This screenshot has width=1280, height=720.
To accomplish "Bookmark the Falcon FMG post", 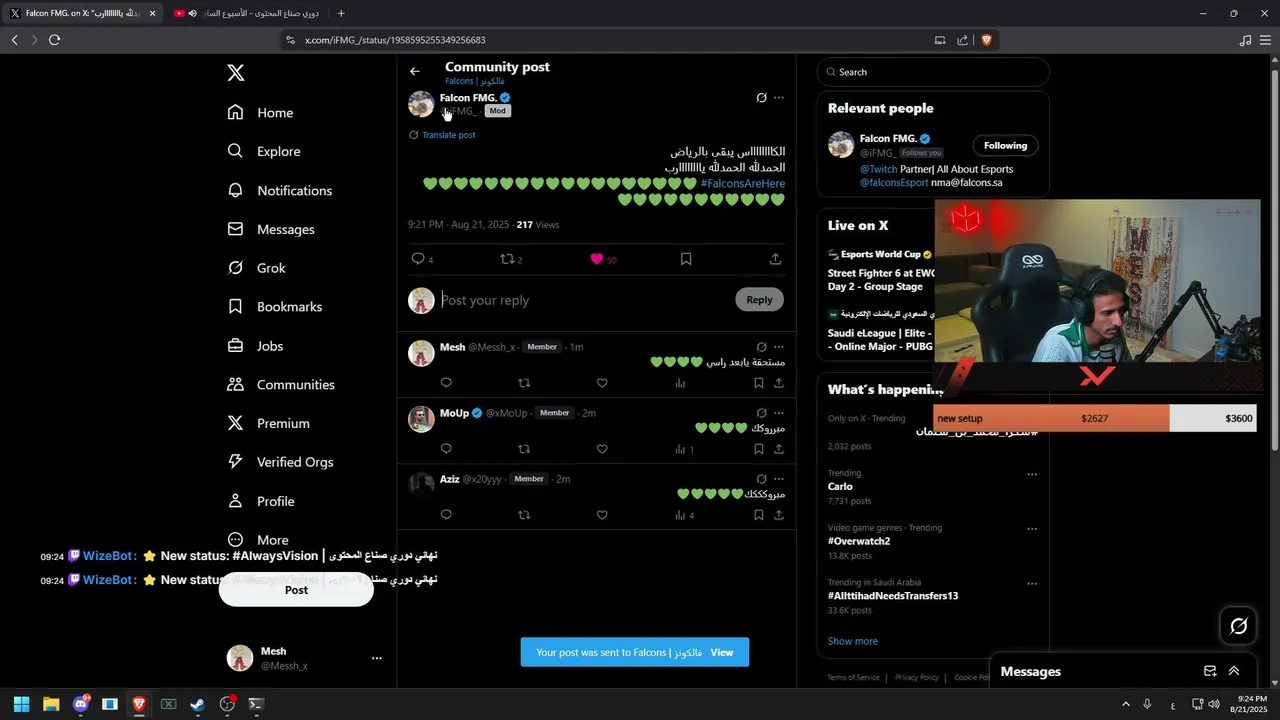I will [x=686, y=259].
